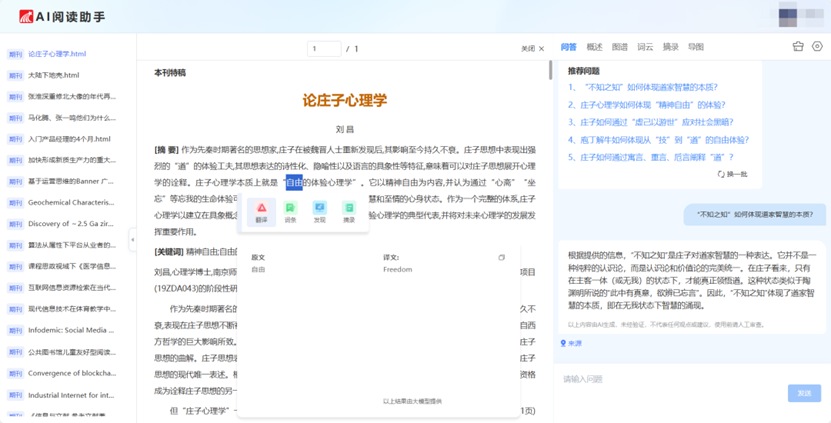The height and width of the screenshot is (423, 831).
Task: Open file 公共图书馆儿童友好型阅读...
Action: (x=72, y=352)
